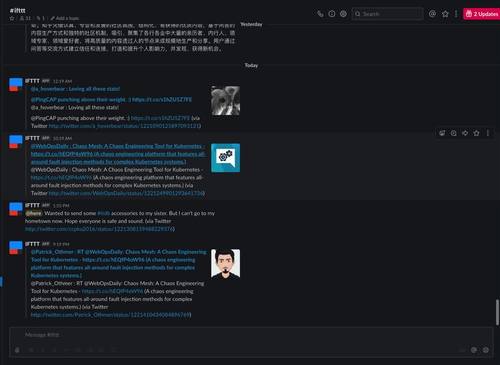Focus the Search field

pos(387,14)
